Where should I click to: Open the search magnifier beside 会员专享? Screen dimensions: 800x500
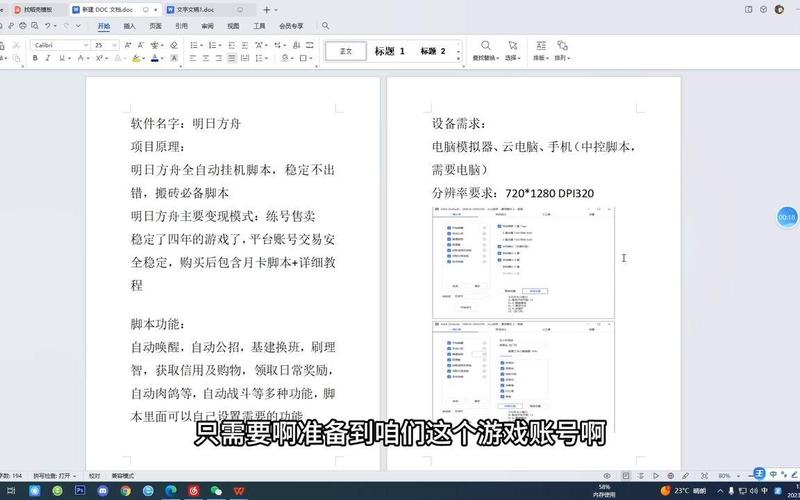coord(326,26)
